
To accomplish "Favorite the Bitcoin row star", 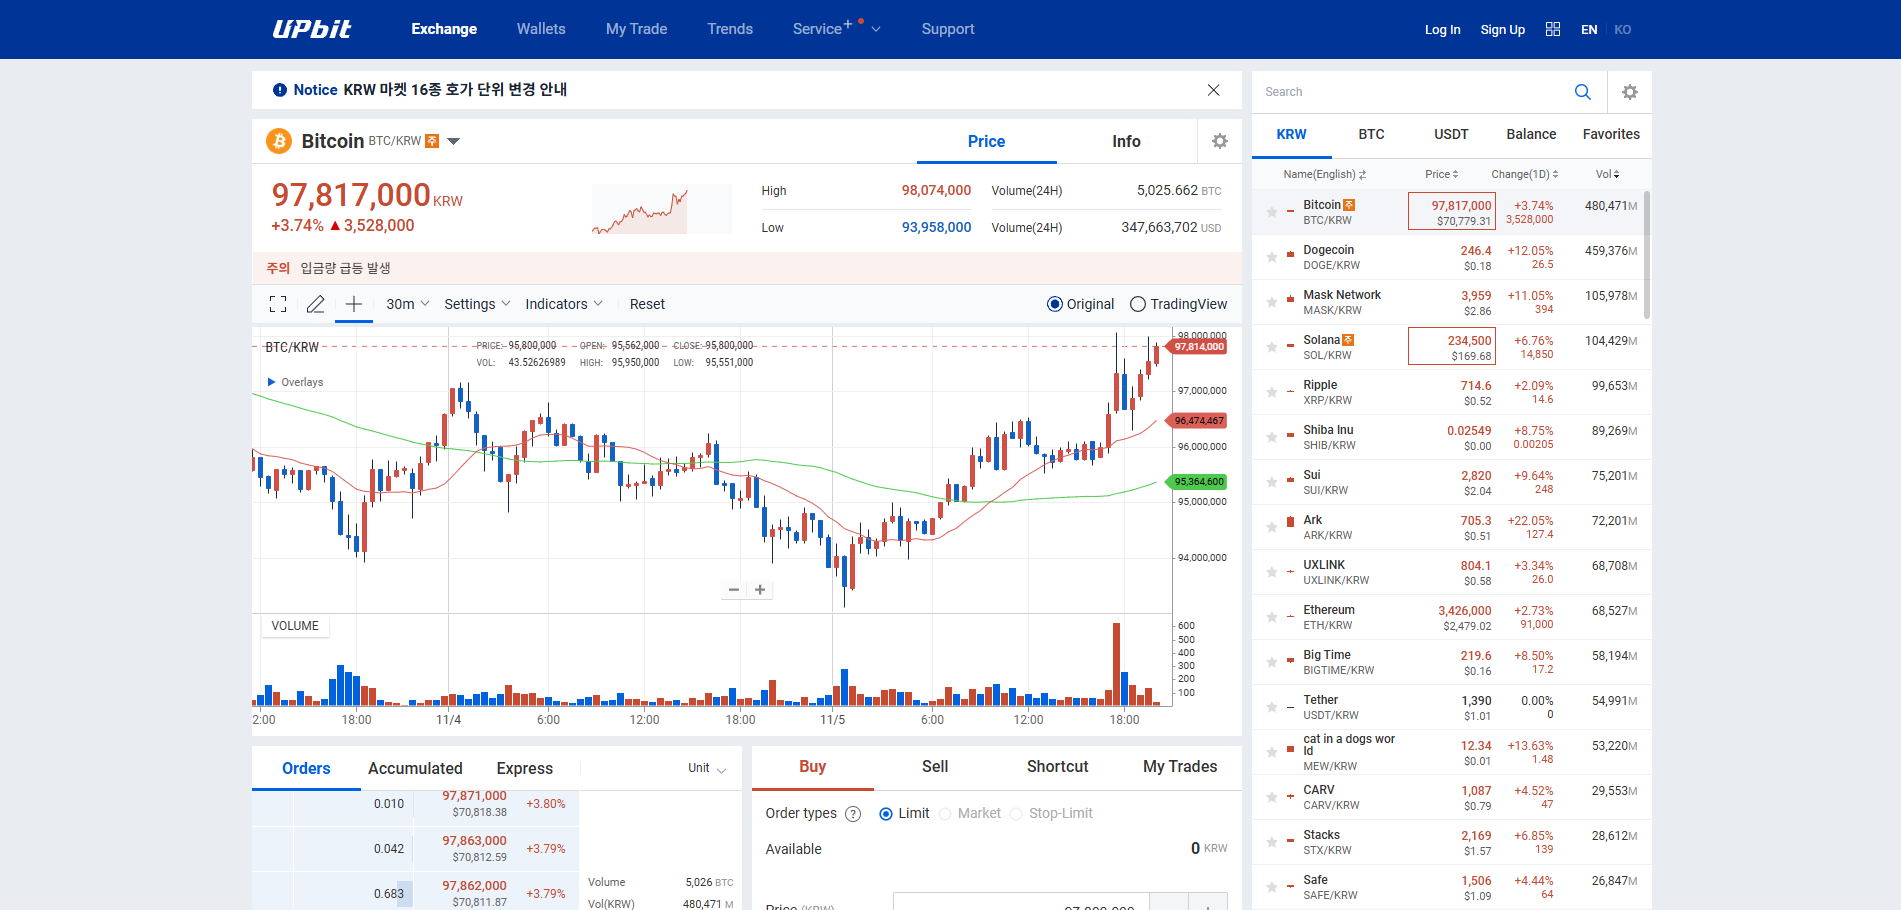I will [x=1272, y=212].
